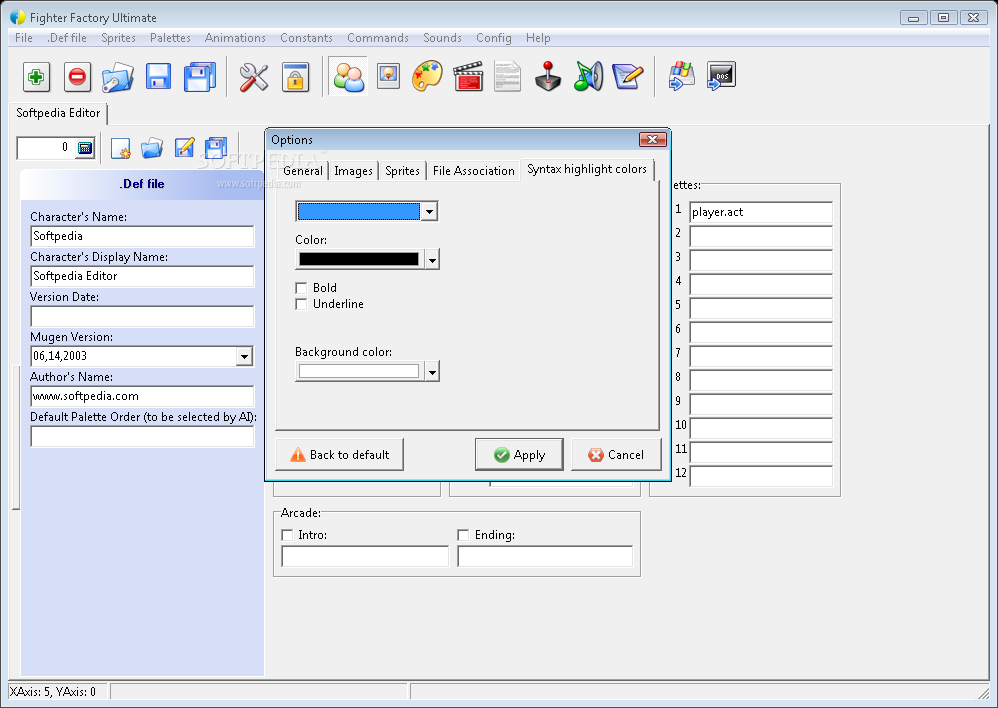Expand the syntax element dropdown with blue selection
Viewport: 998px width, 708px height.
[x=430, y=211]
